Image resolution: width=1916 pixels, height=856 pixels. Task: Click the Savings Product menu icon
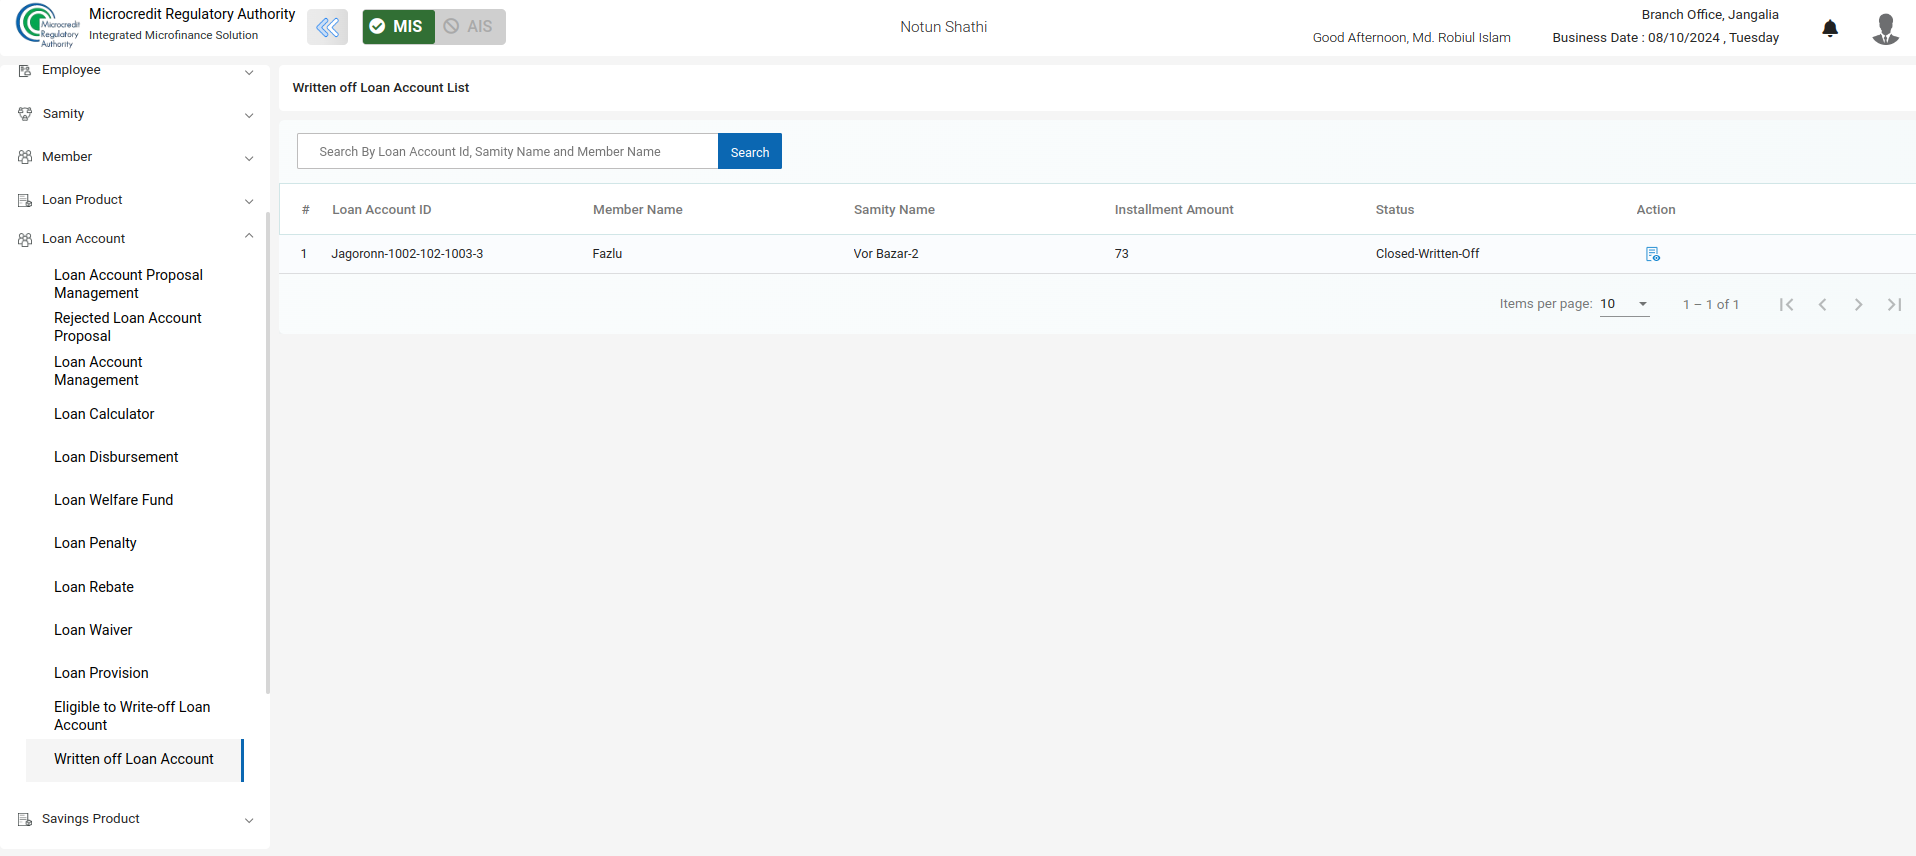[x=25, y=819]
